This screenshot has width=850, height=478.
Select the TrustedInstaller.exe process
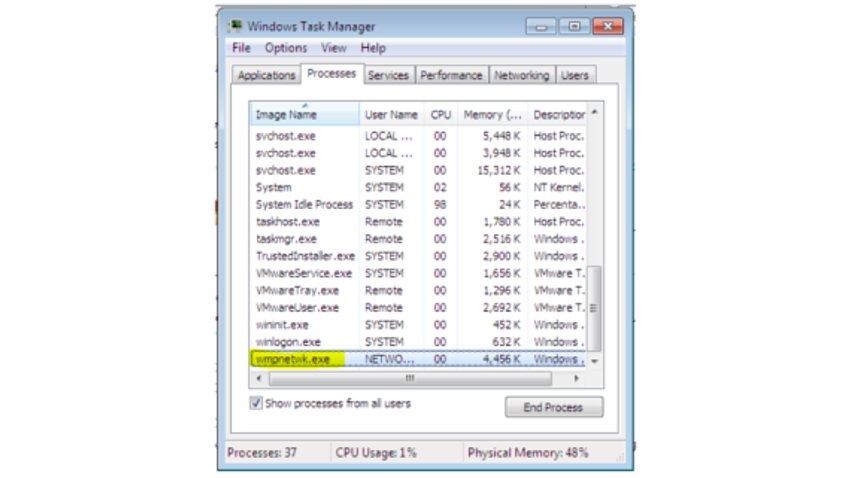tap(304, 256)
